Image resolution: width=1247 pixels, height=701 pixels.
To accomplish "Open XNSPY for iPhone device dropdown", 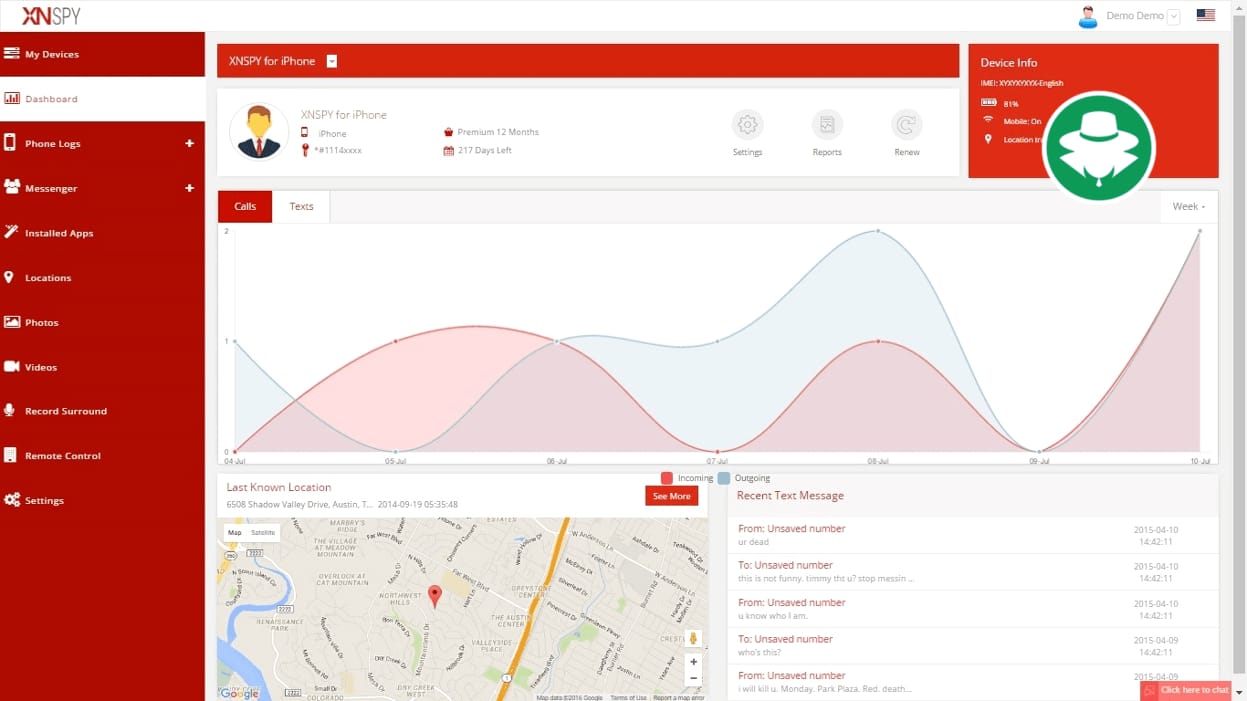I will coord(332,61).
